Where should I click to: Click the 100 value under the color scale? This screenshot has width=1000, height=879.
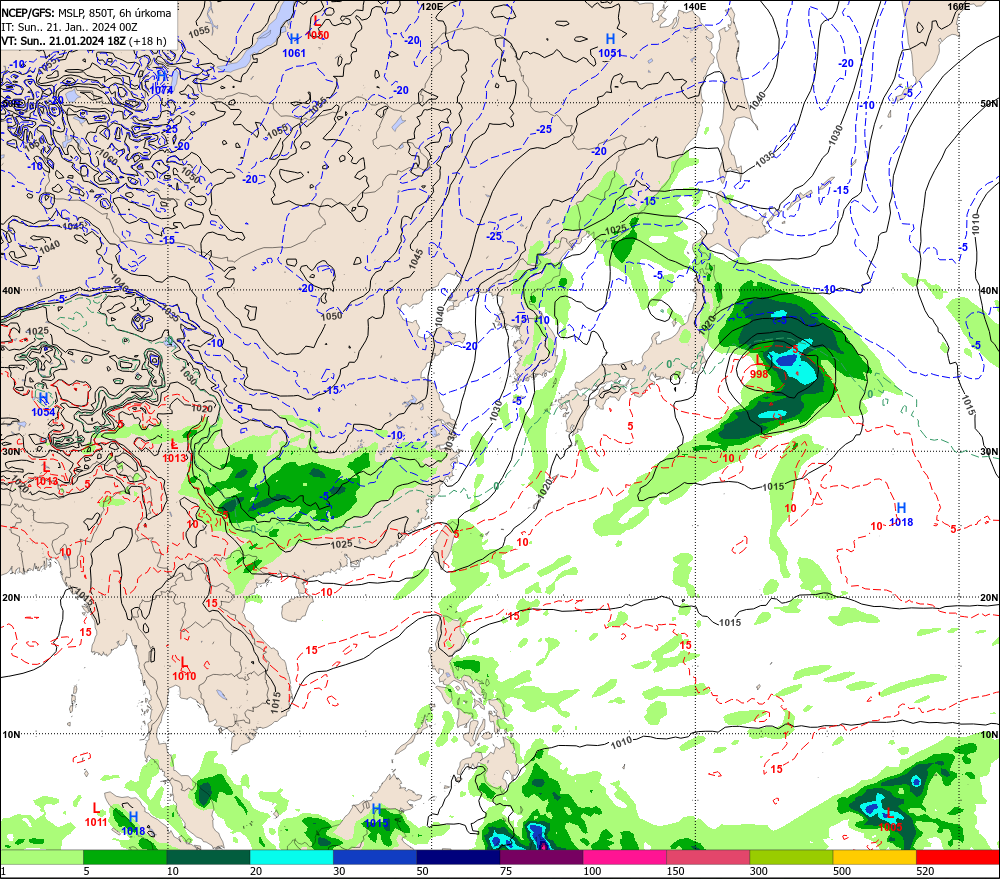[x=592, y=871]
